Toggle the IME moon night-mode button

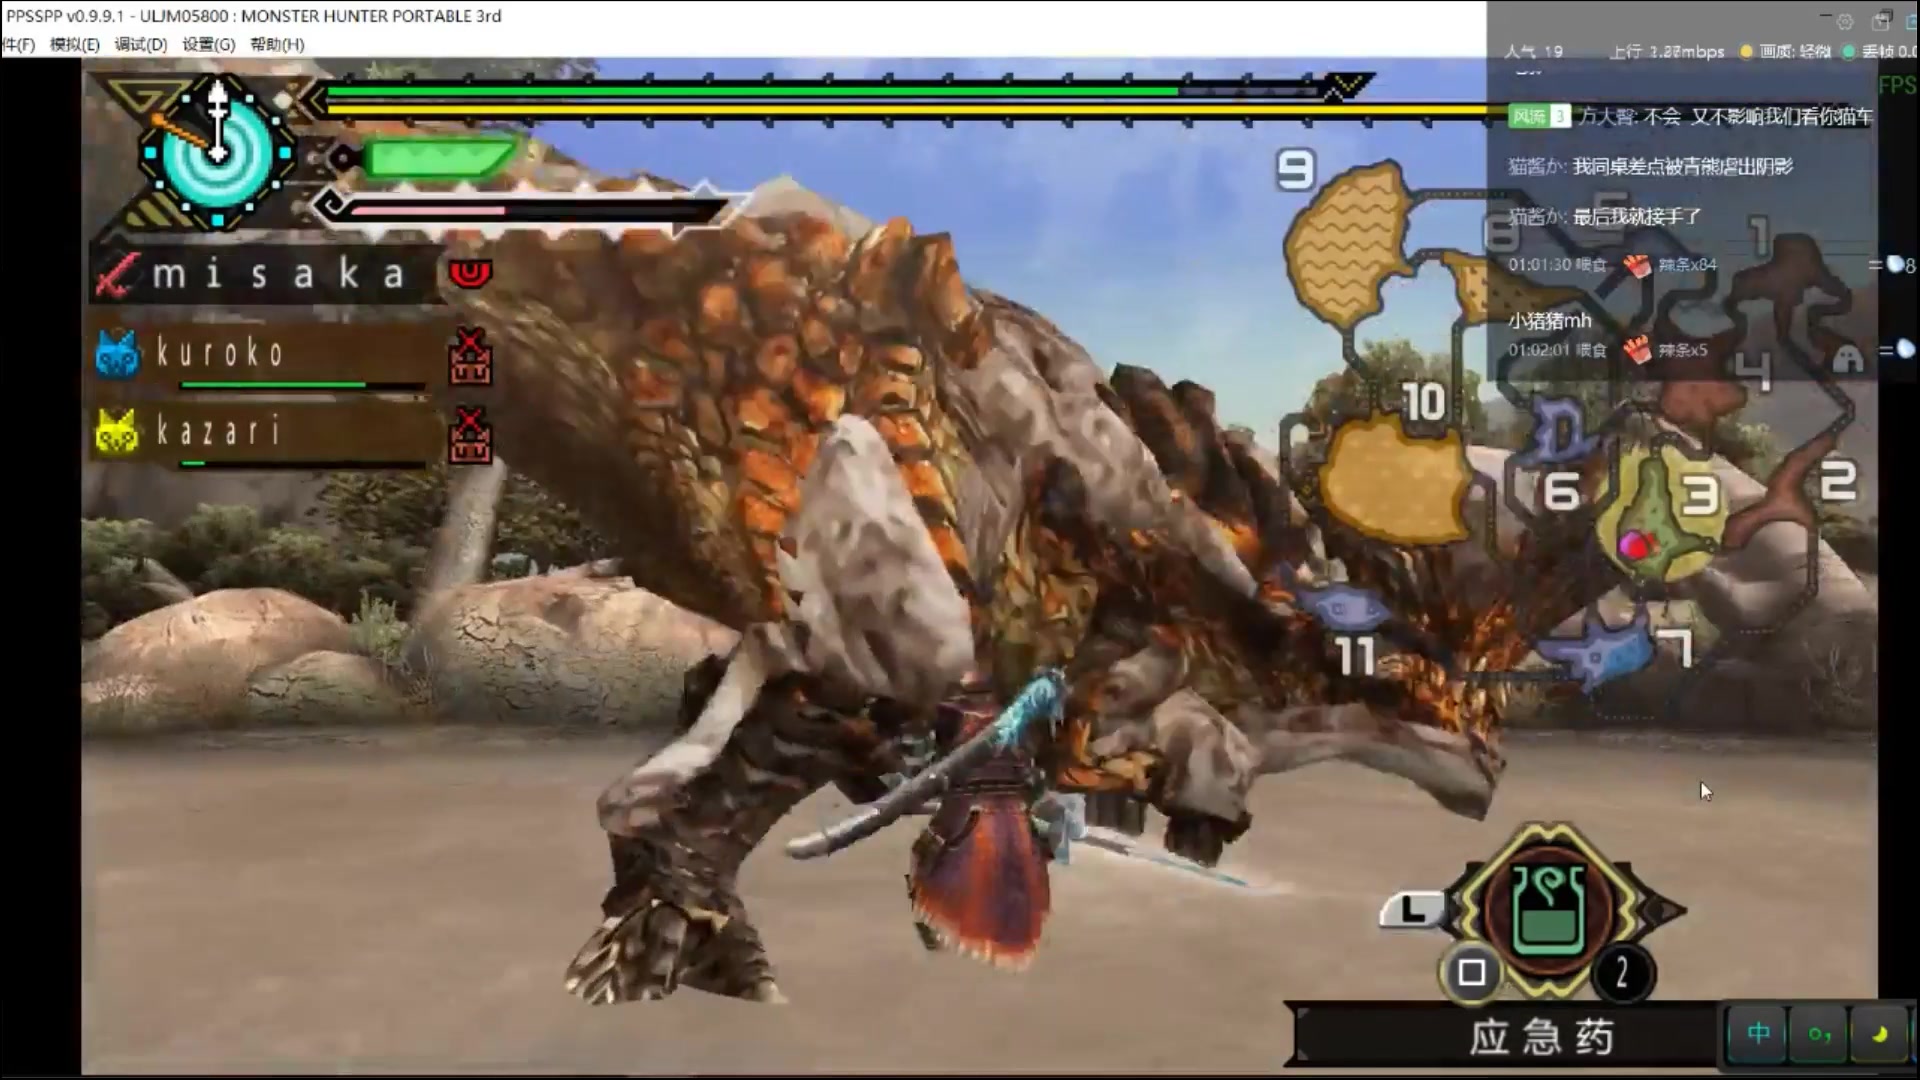[x=1879, y=1033]
